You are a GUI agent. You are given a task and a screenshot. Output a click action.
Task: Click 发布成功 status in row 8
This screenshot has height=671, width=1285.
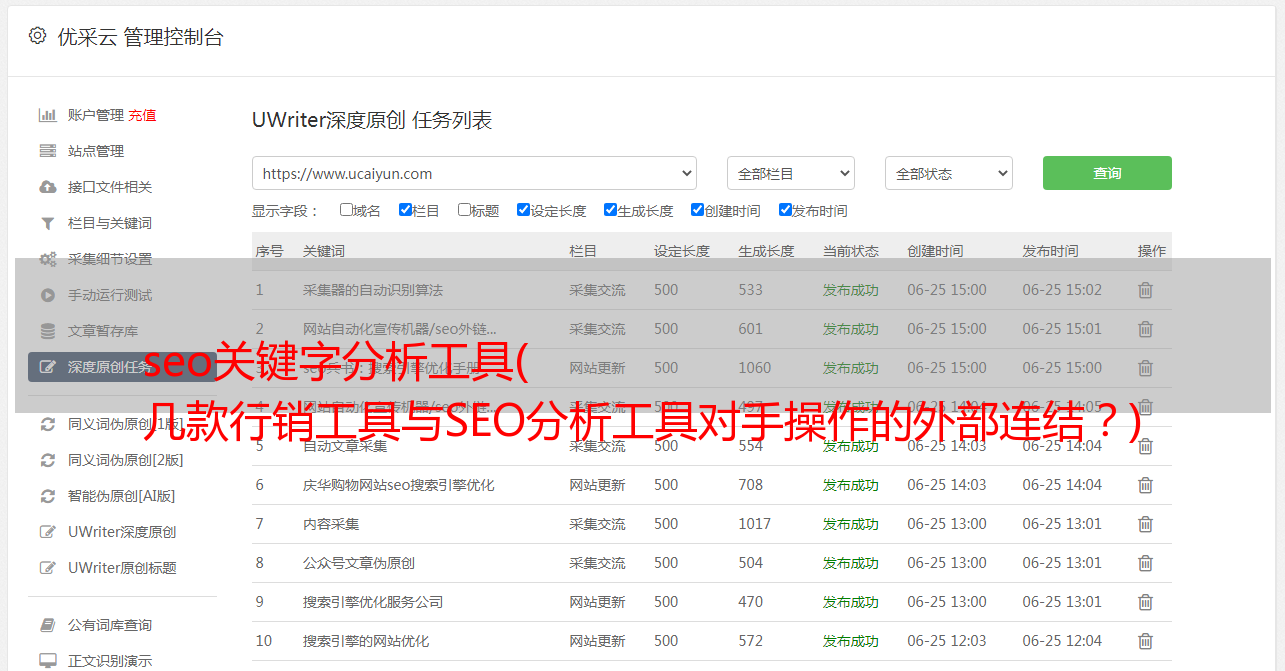(851, 563)
